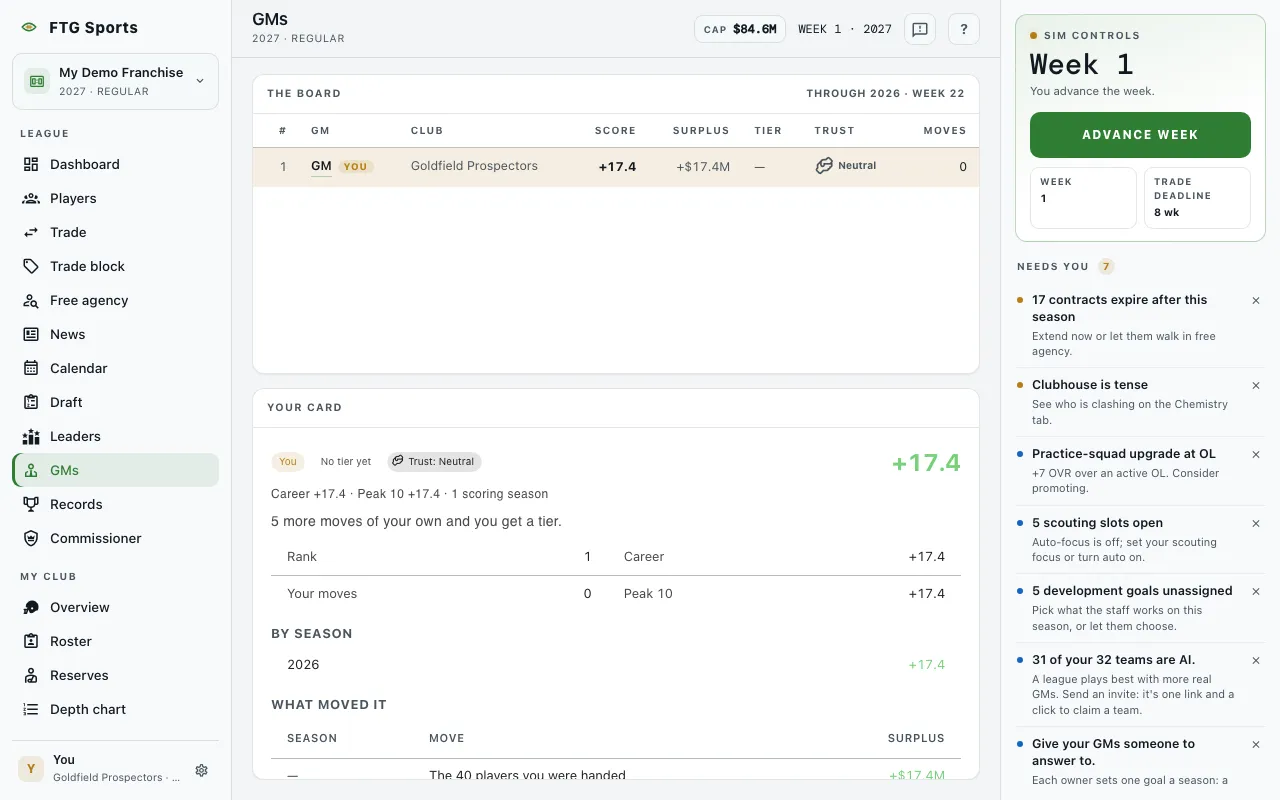Select the Players icon in sidebar
Screen dimensions: 1280x800
pos(31,198)
